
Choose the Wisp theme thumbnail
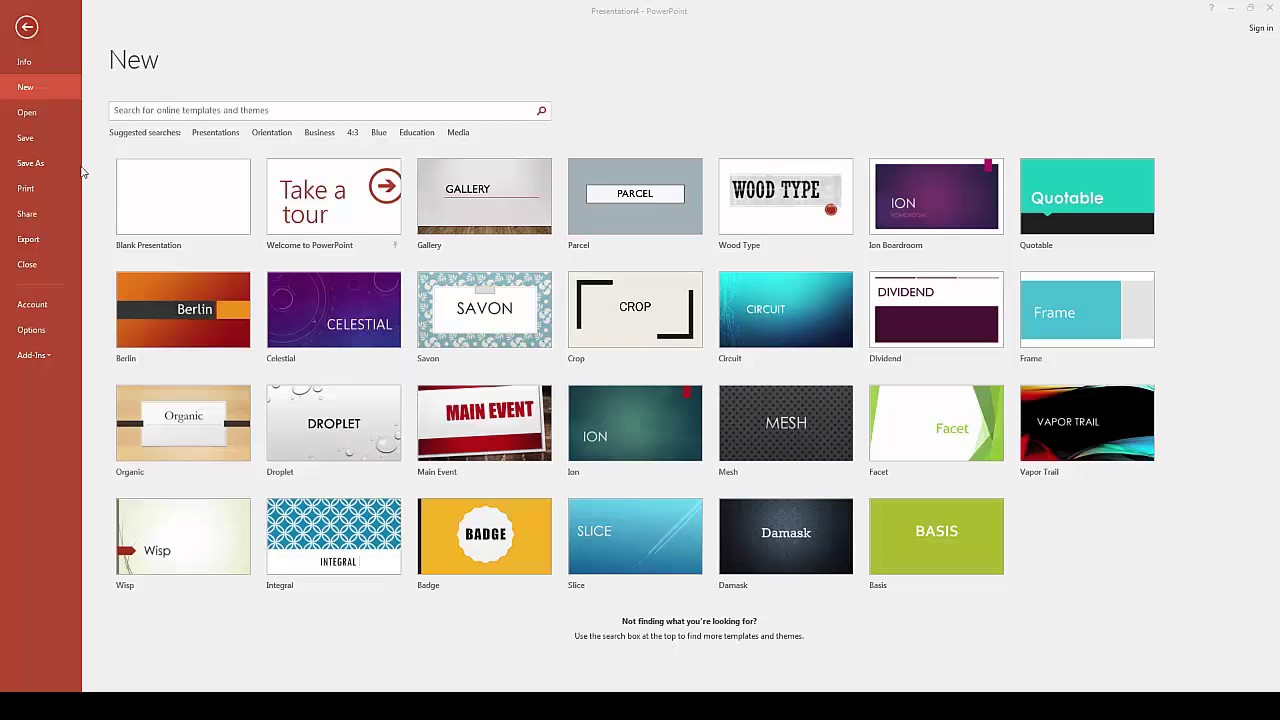(183, 537)
